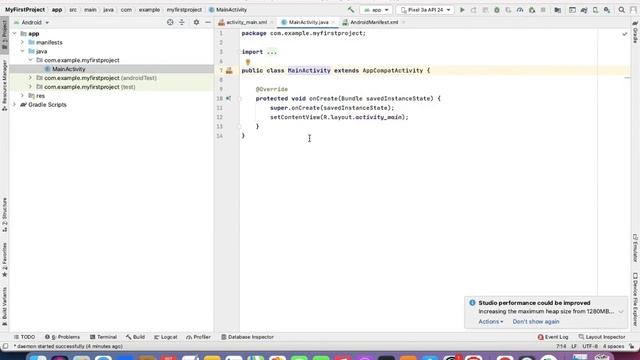Image resolution: width=640 pixels, height=360 pixels.
Task: Click the Make Project hammer icon
Action: coord(351,9)
